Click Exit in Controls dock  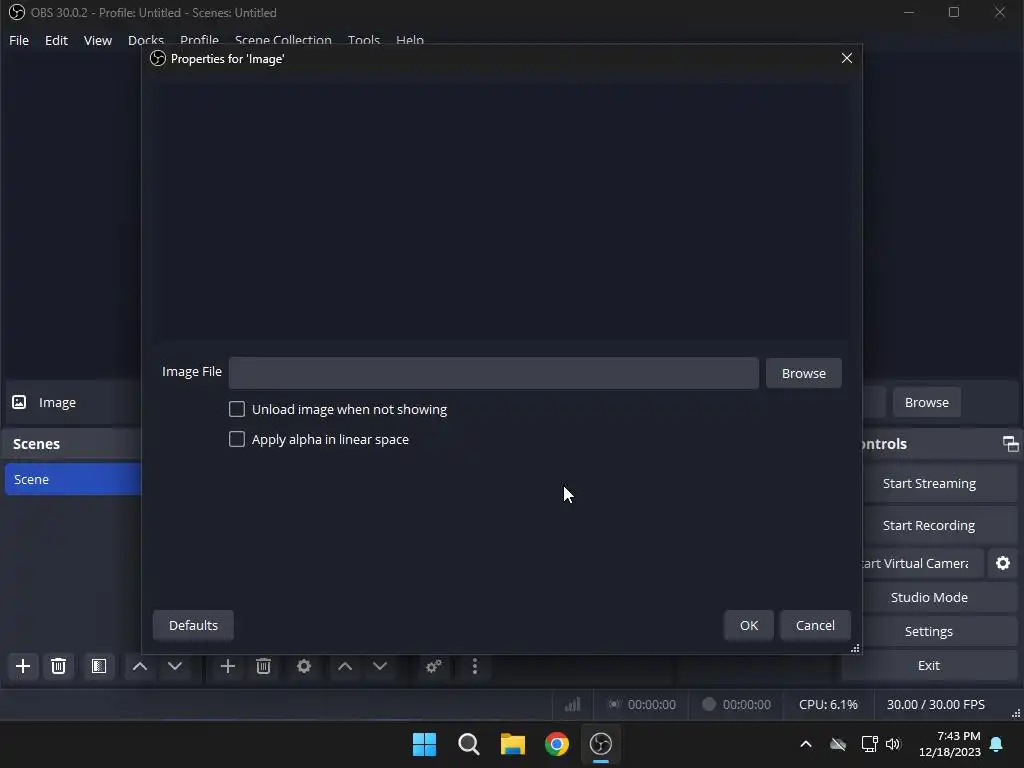[x=929, y=665]
